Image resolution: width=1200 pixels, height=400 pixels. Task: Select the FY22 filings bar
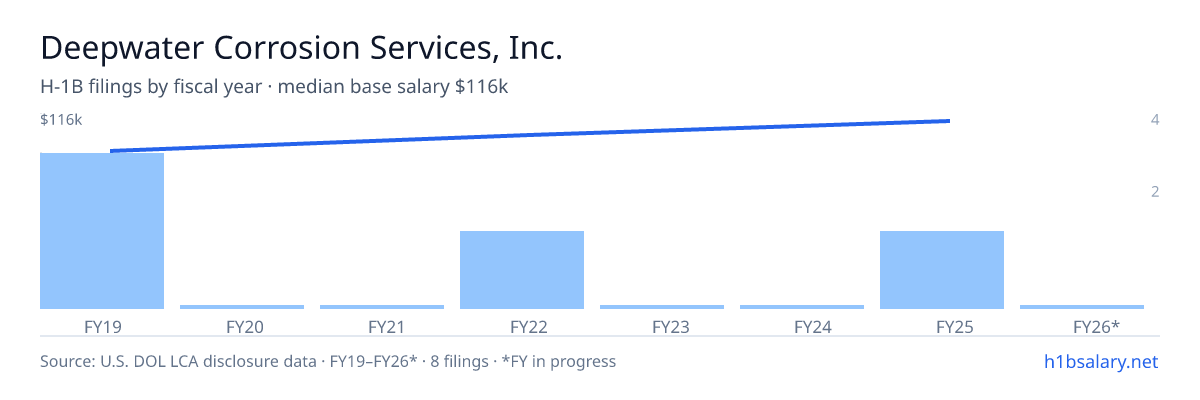click(x=522, y=270)
